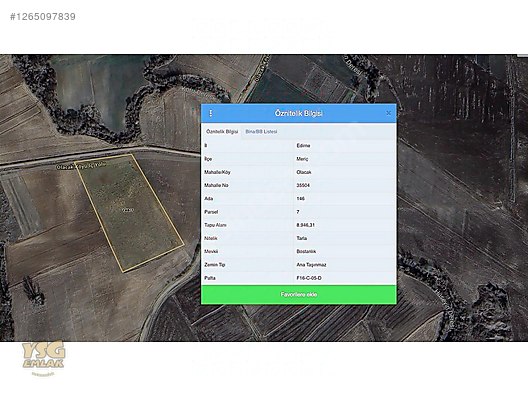
Task: Click the Olacak value in Mahalle/Köy row
Action: click(304, 172)
